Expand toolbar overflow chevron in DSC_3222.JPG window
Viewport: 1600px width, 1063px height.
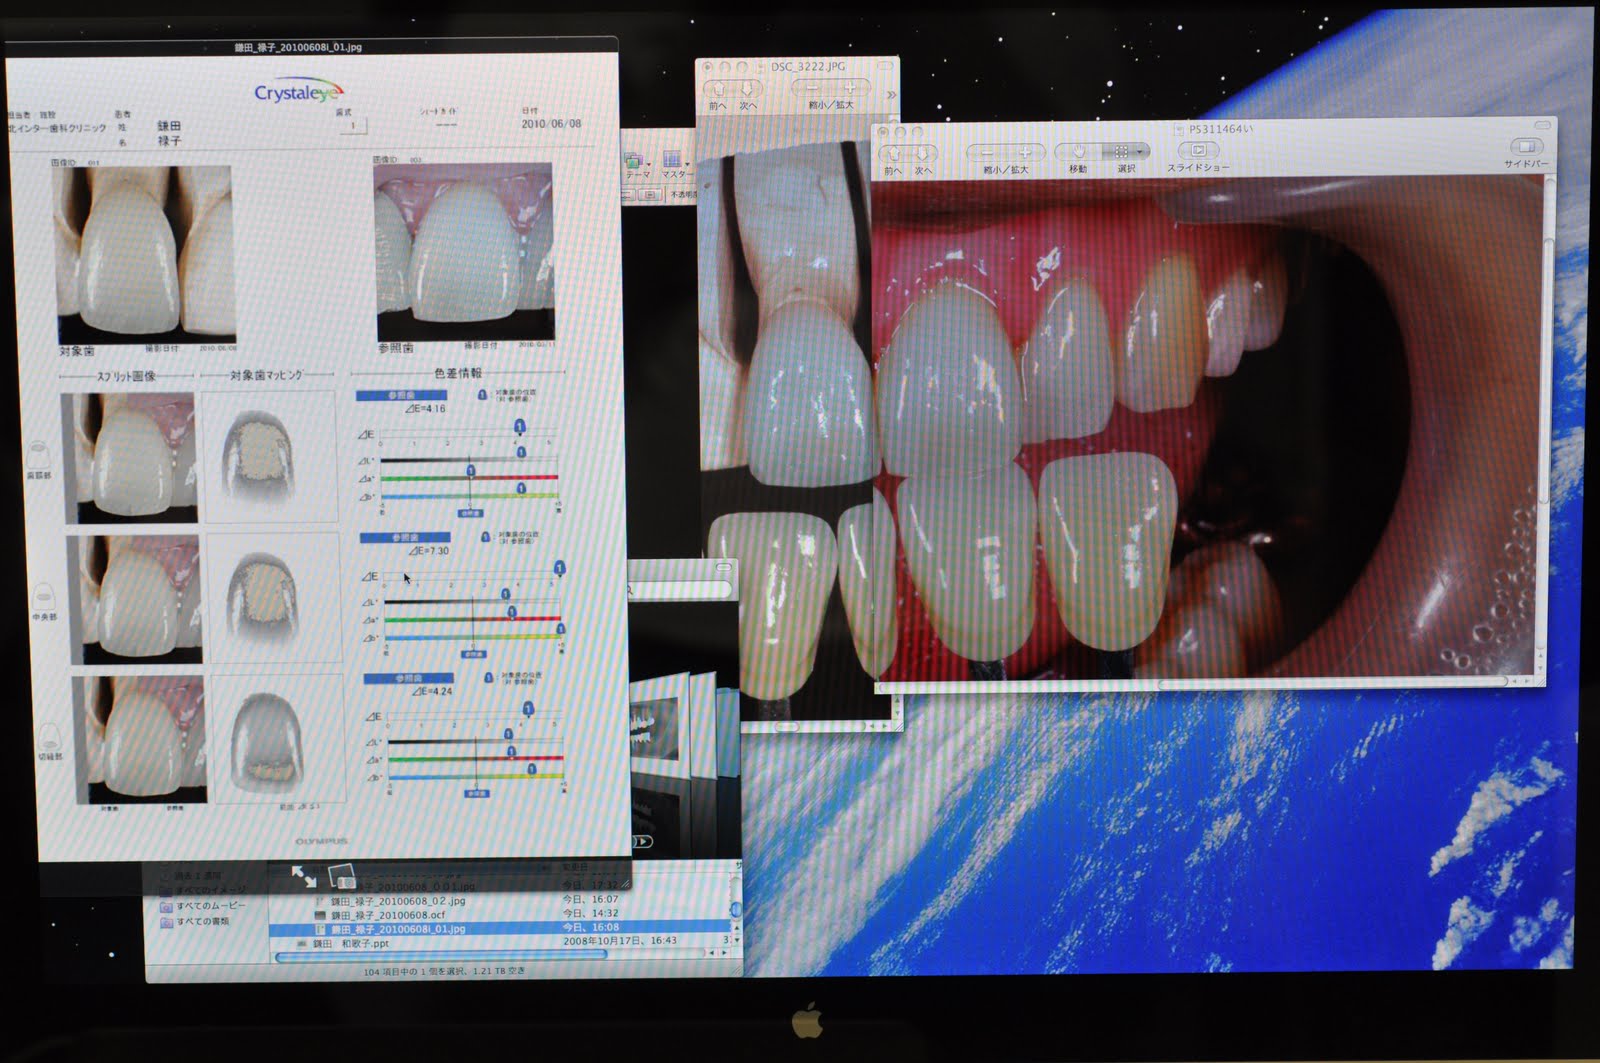(x=890, y=95)
